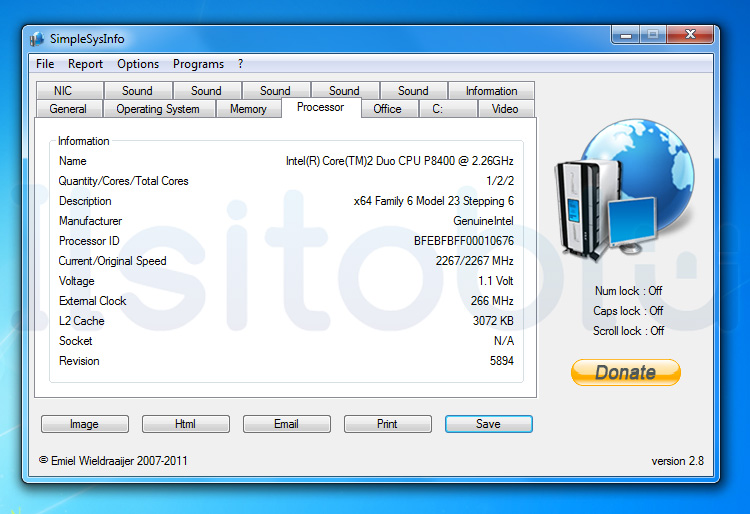
Task: Click the 1.1 Volt voltage value
Action: point(496,281)
